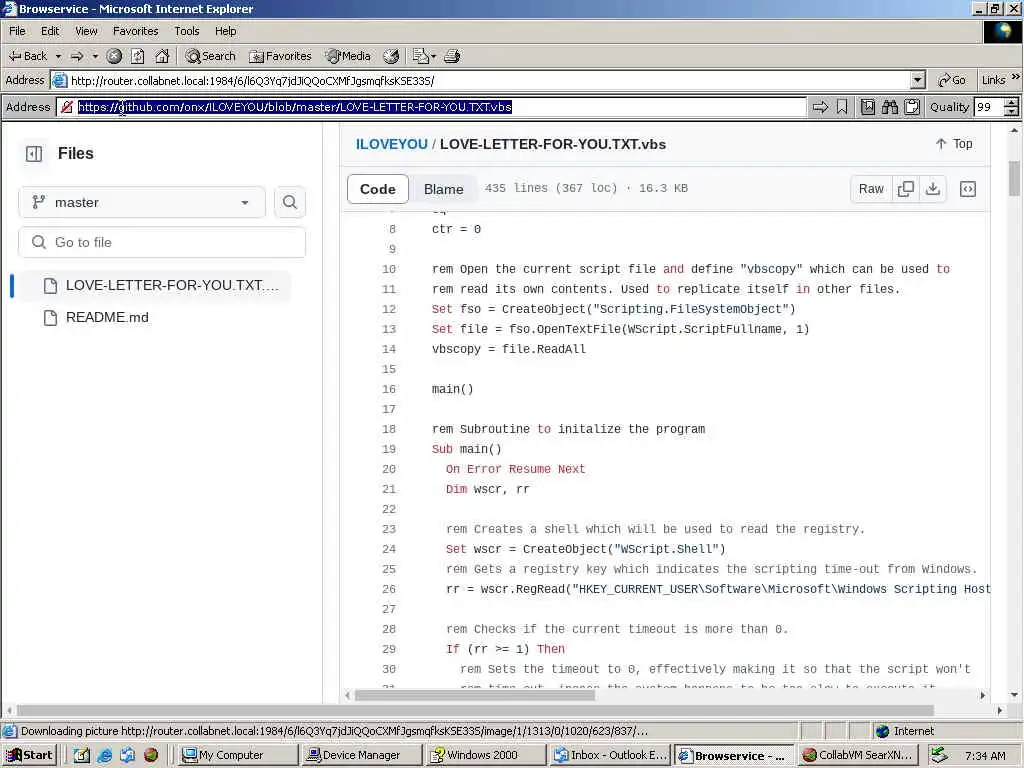The image size is (1024, 768).
Task: Open the ILOVEYOU breadcrumb link
Action: [x=392, y=144]
